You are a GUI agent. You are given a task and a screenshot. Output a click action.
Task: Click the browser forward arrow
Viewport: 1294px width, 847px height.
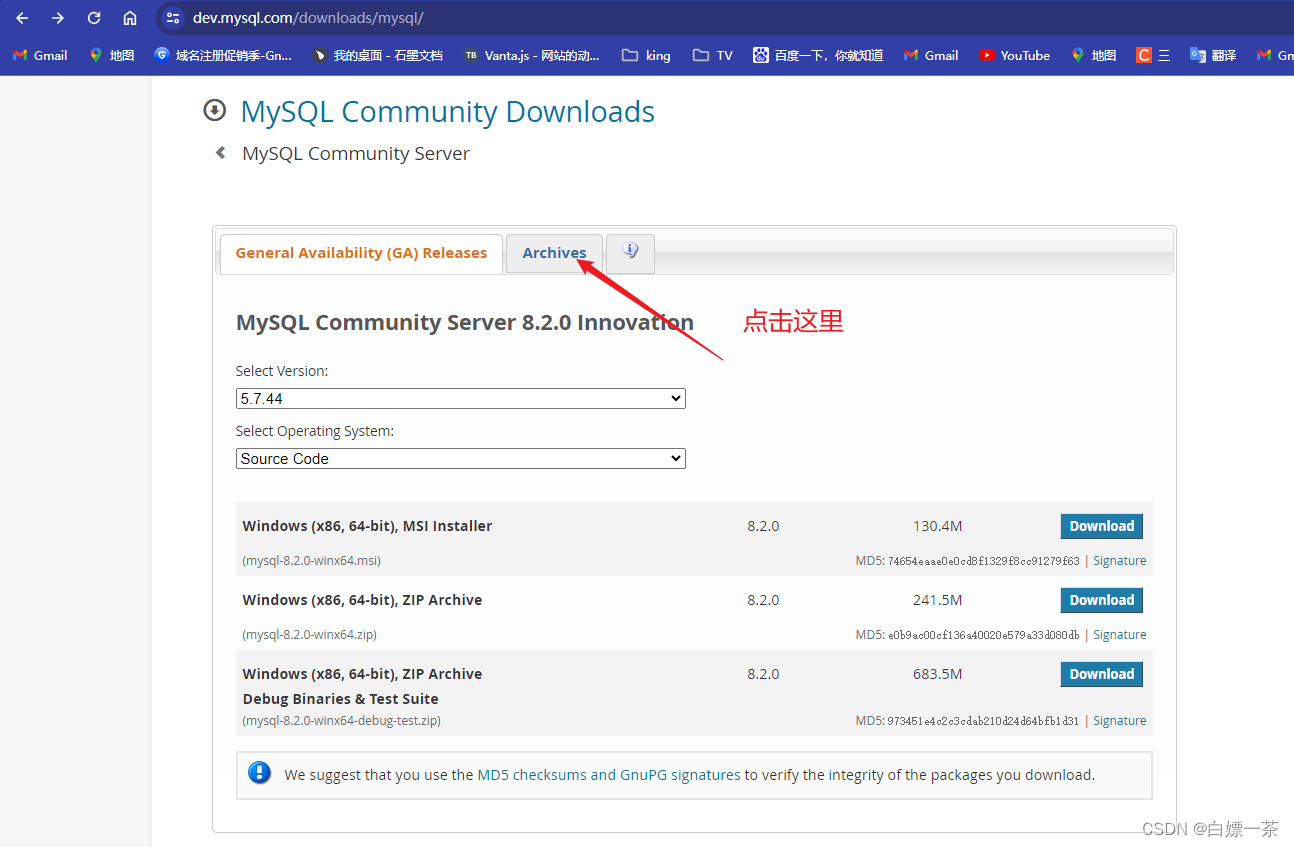point(58,18)
